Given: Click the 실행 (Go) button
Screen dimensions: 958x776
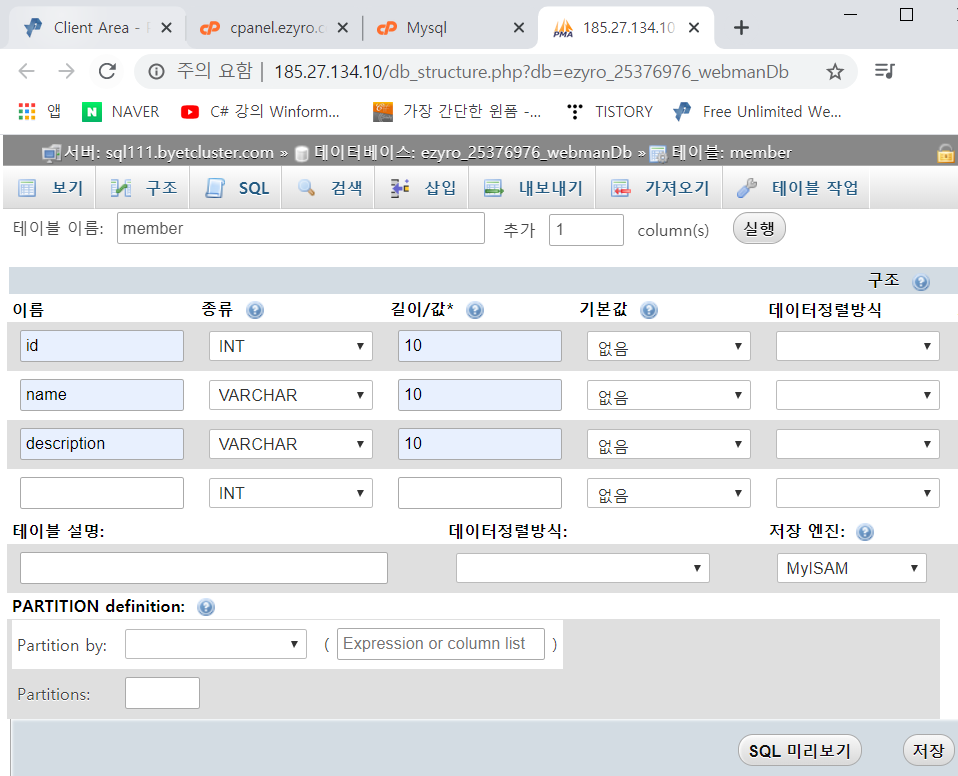Looking at the screenshot, I should (x=759, y=229).
